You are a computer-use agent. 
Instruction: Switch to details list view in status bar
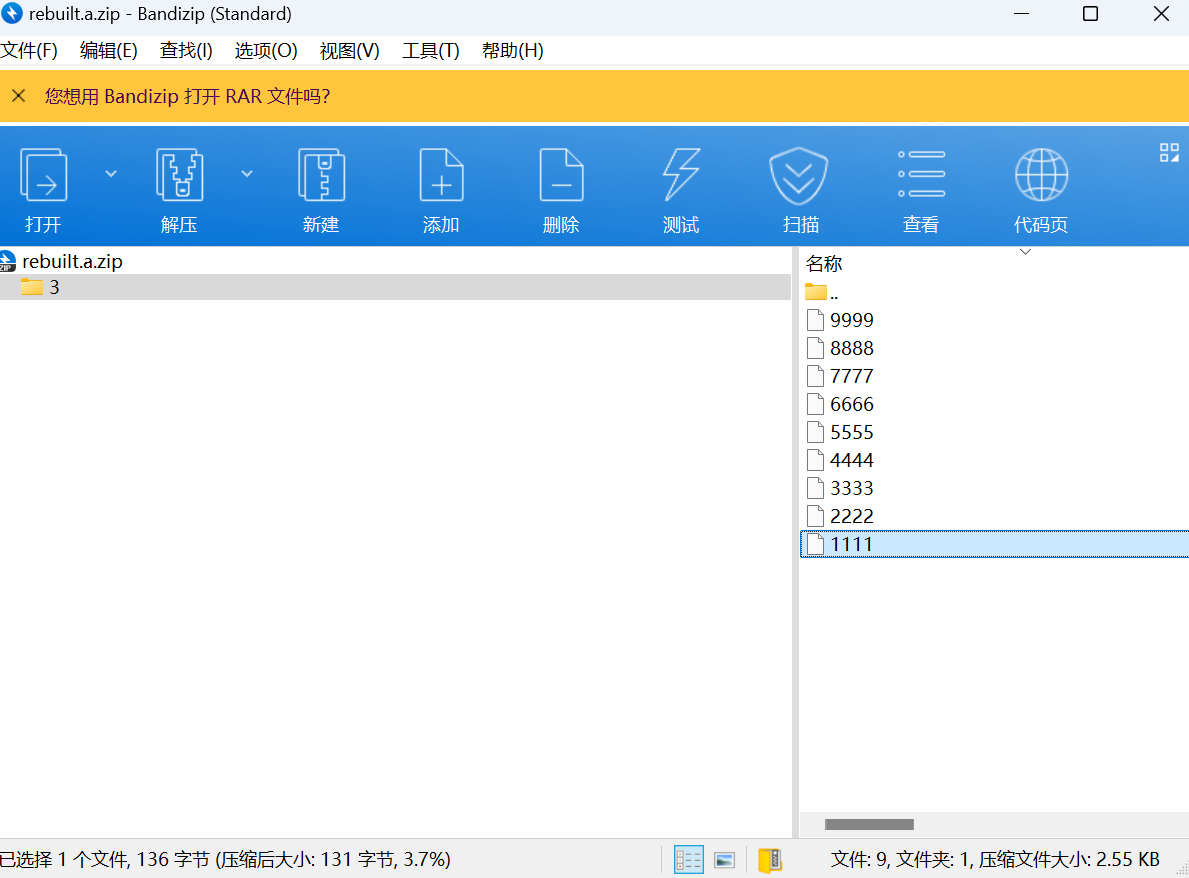coord(689,860)
